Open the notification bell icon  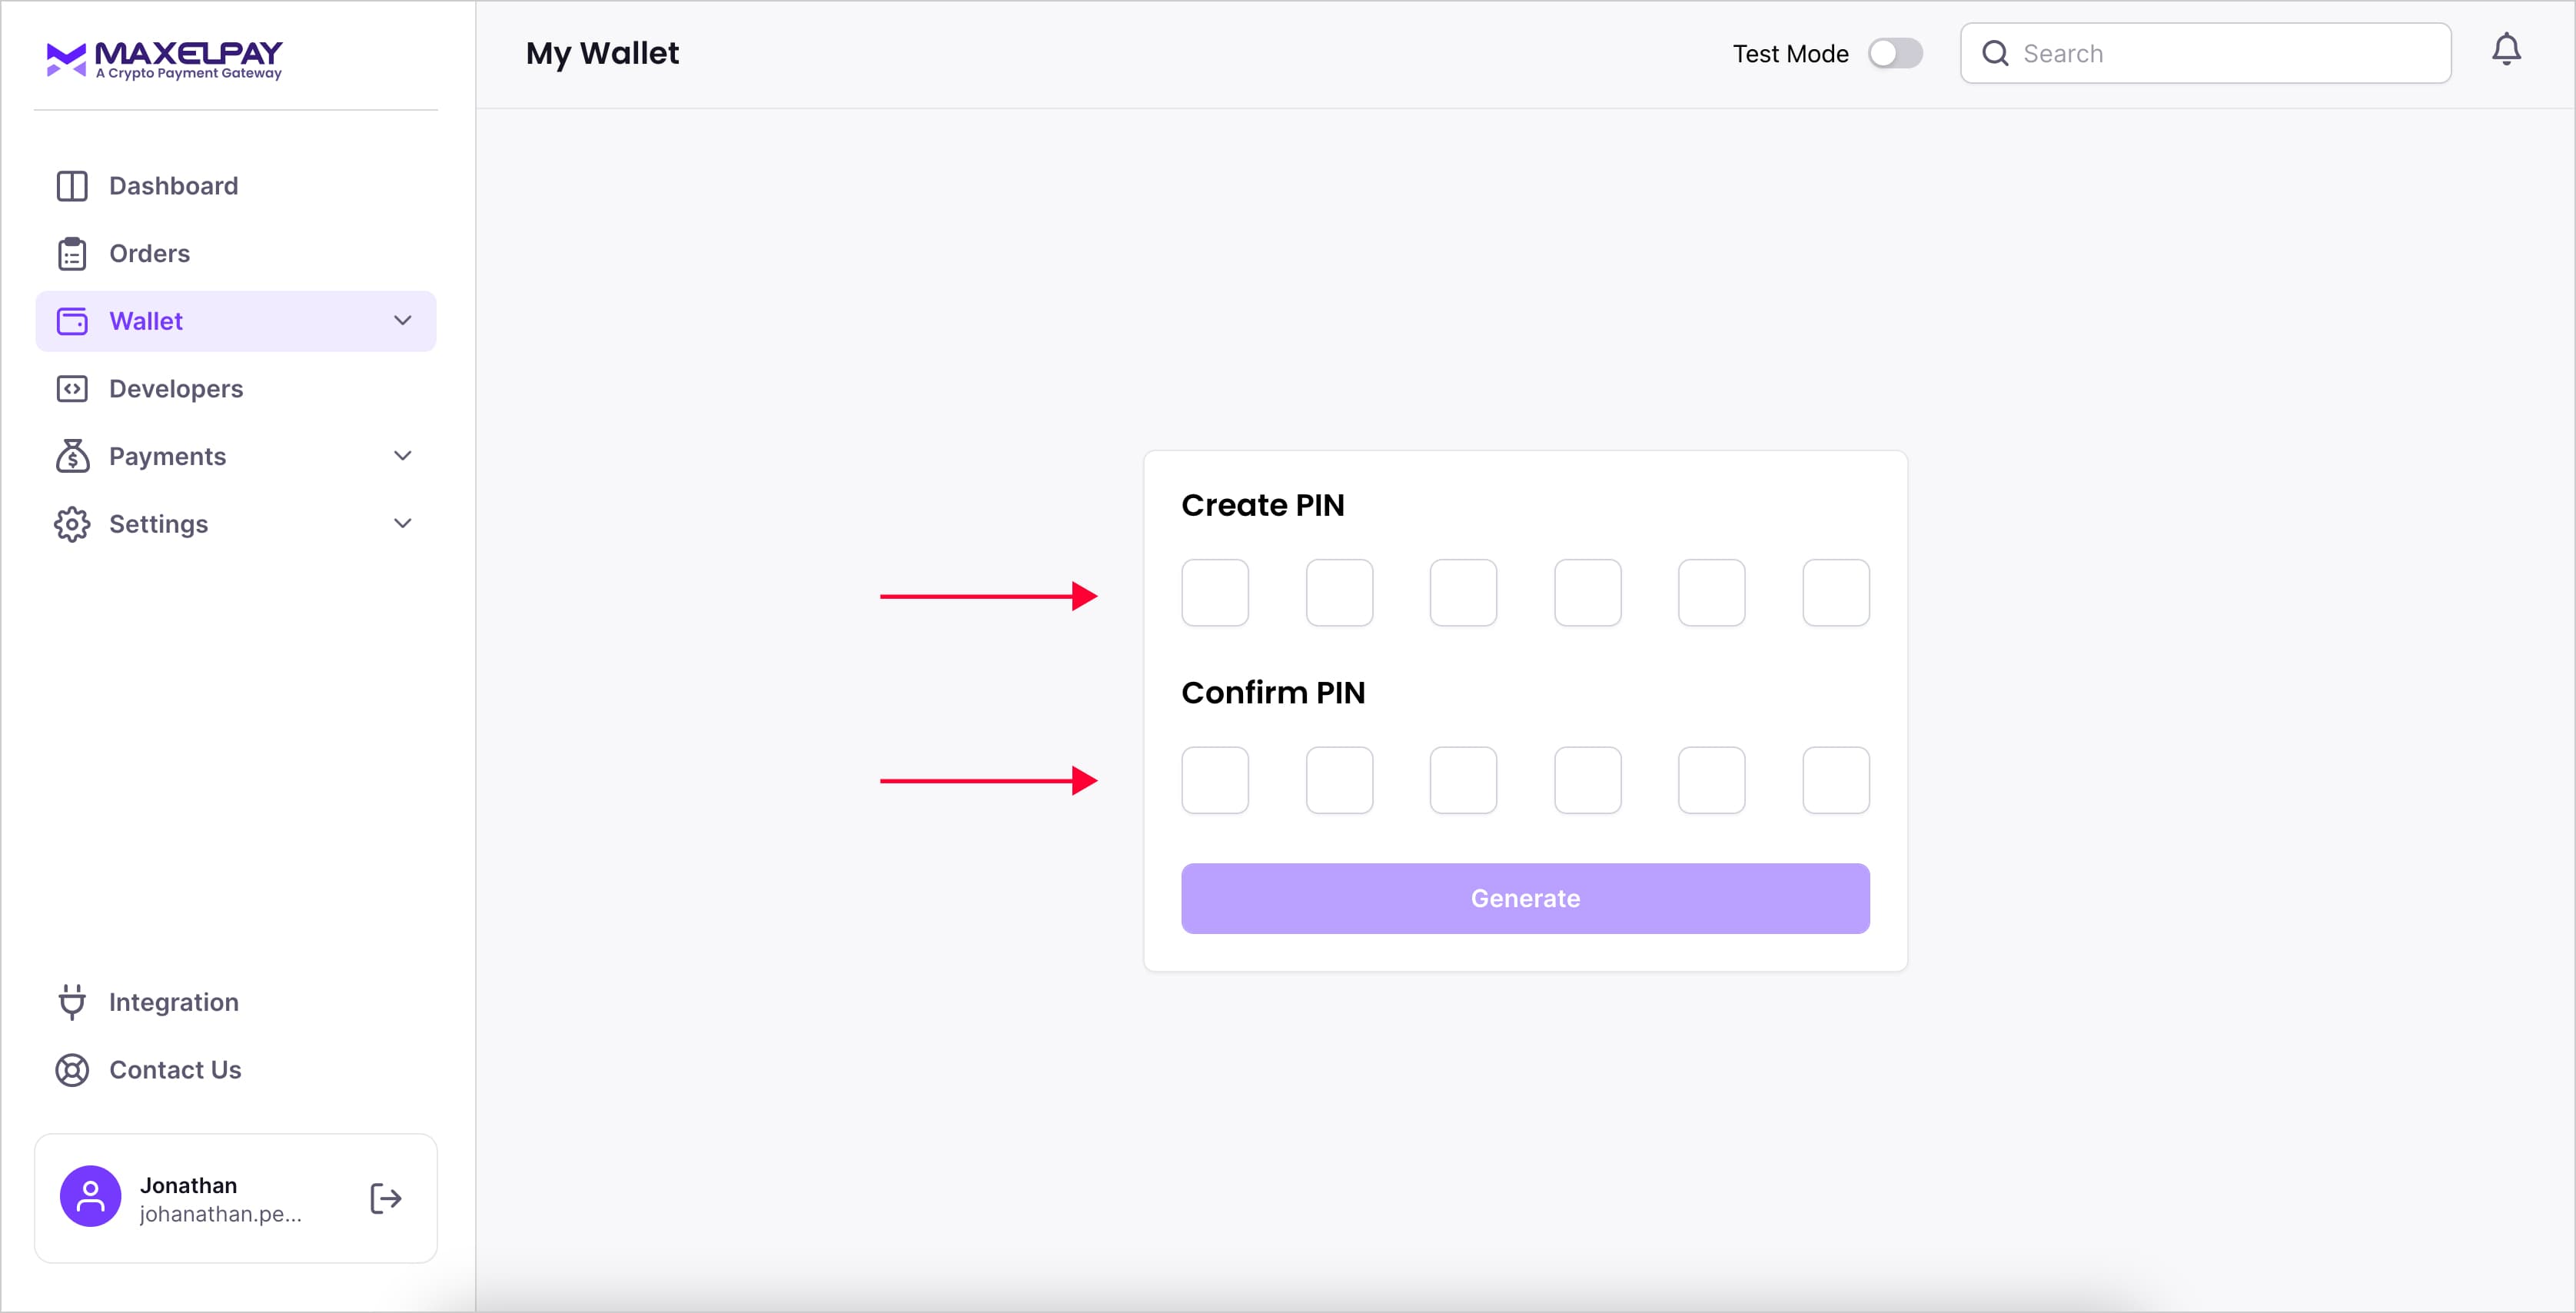tap(2507, 49)
